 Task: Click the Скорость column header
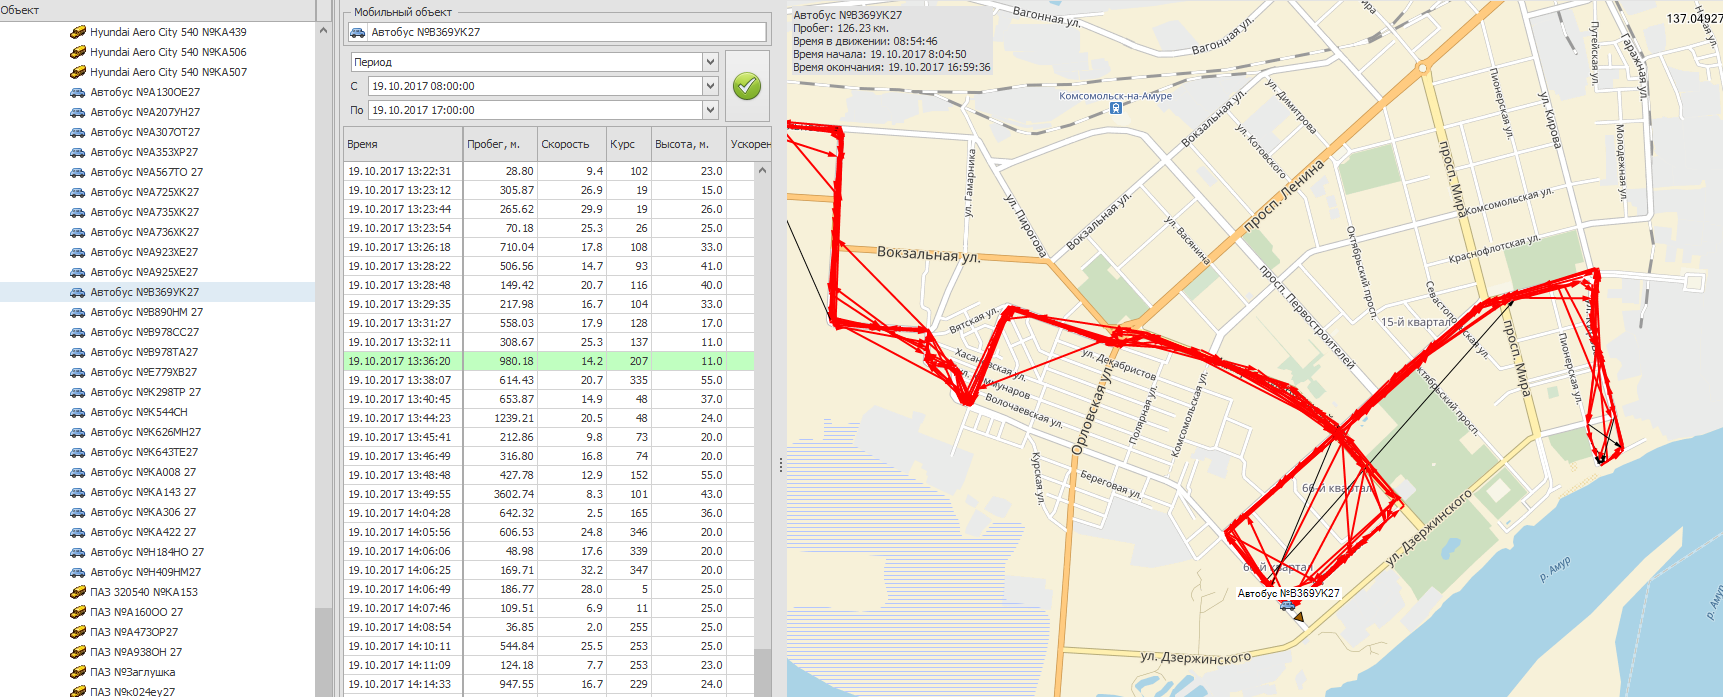[571, 144]
